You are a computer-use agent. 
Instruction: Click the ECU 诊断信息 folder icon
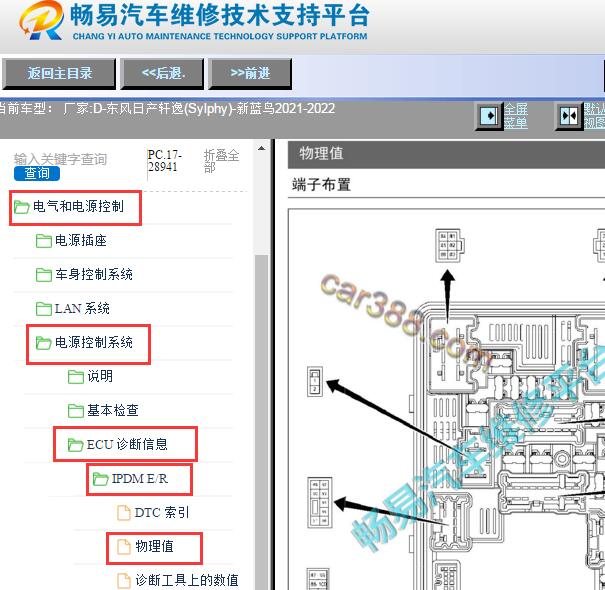75,445
